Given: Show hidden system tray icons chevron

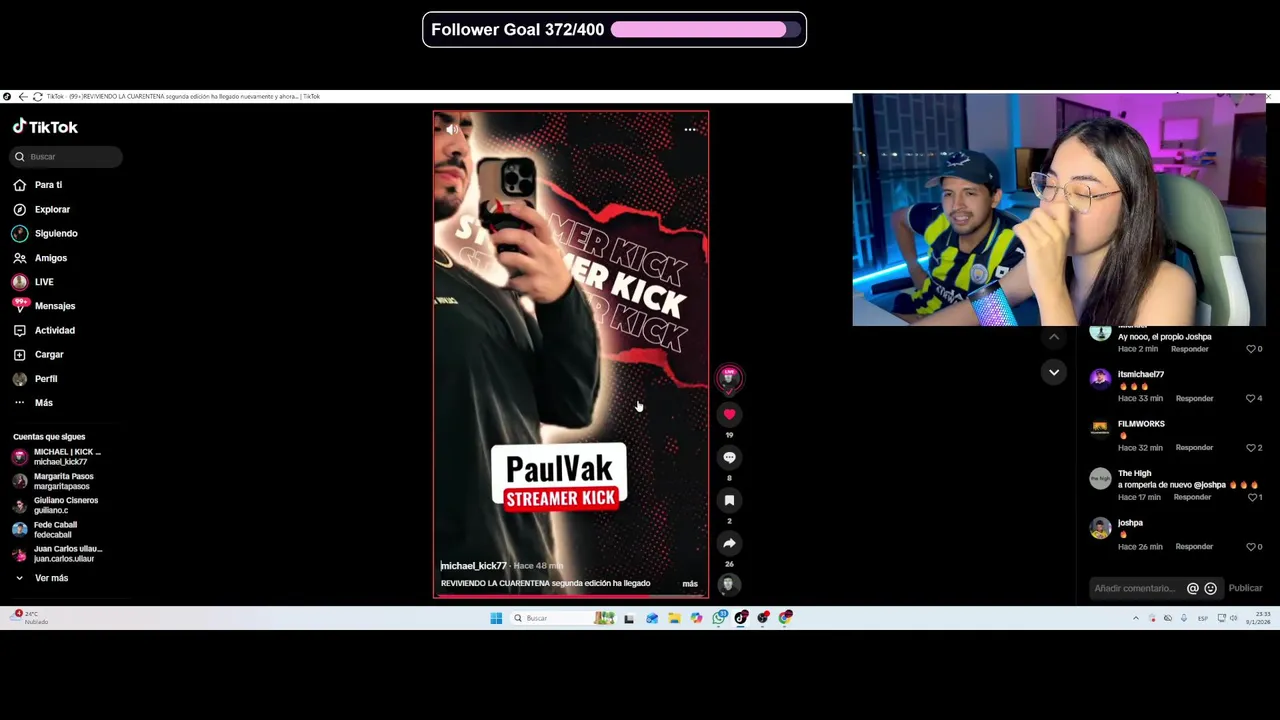Looking at the screenshot, I should point(1135,618).
